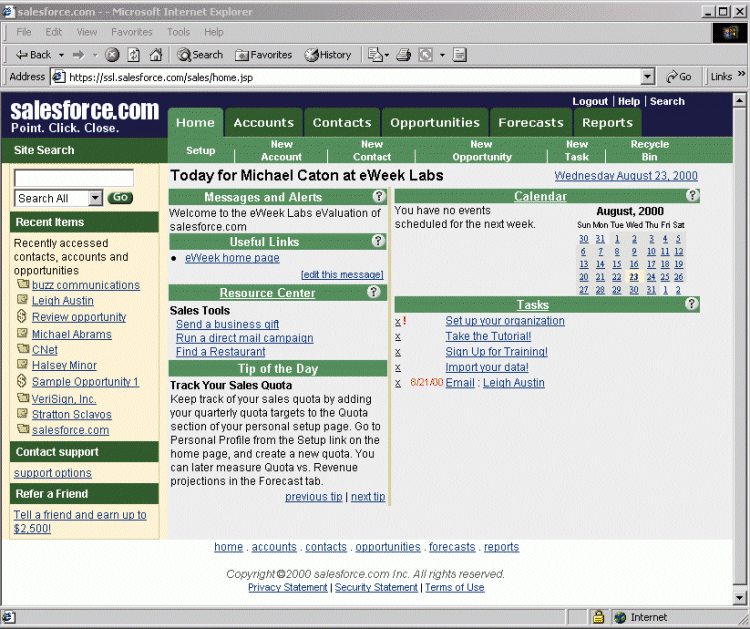
Task: Close the Set up your organization task x
Action: pyautogui.click(x=398, y=321)
